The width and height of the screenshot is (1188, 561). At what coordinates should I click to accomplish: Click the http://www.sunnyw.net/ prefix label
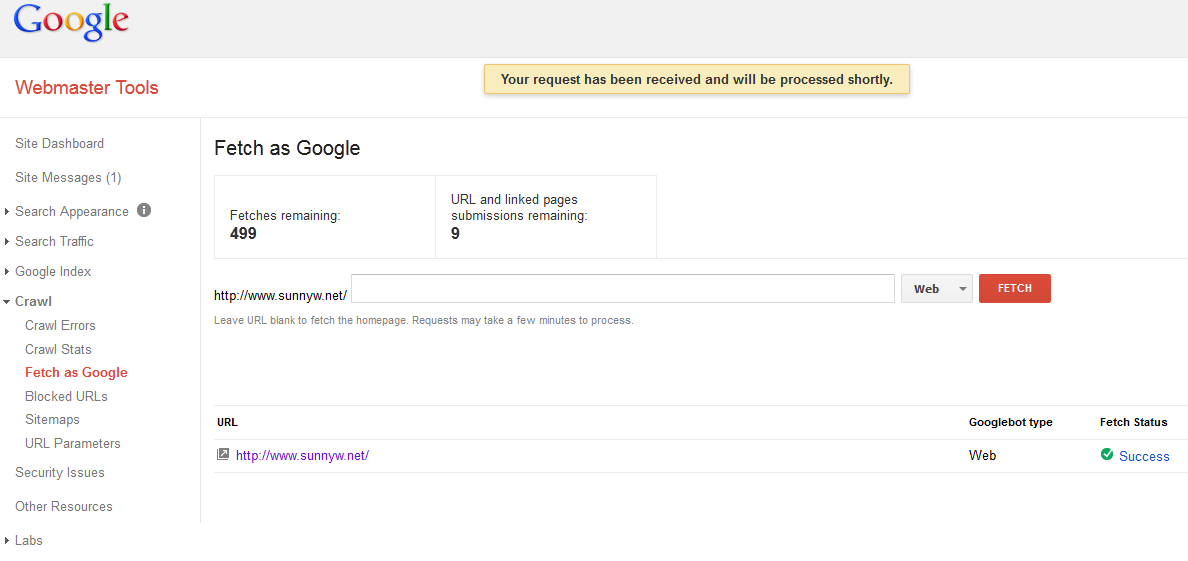coord(280,295)
